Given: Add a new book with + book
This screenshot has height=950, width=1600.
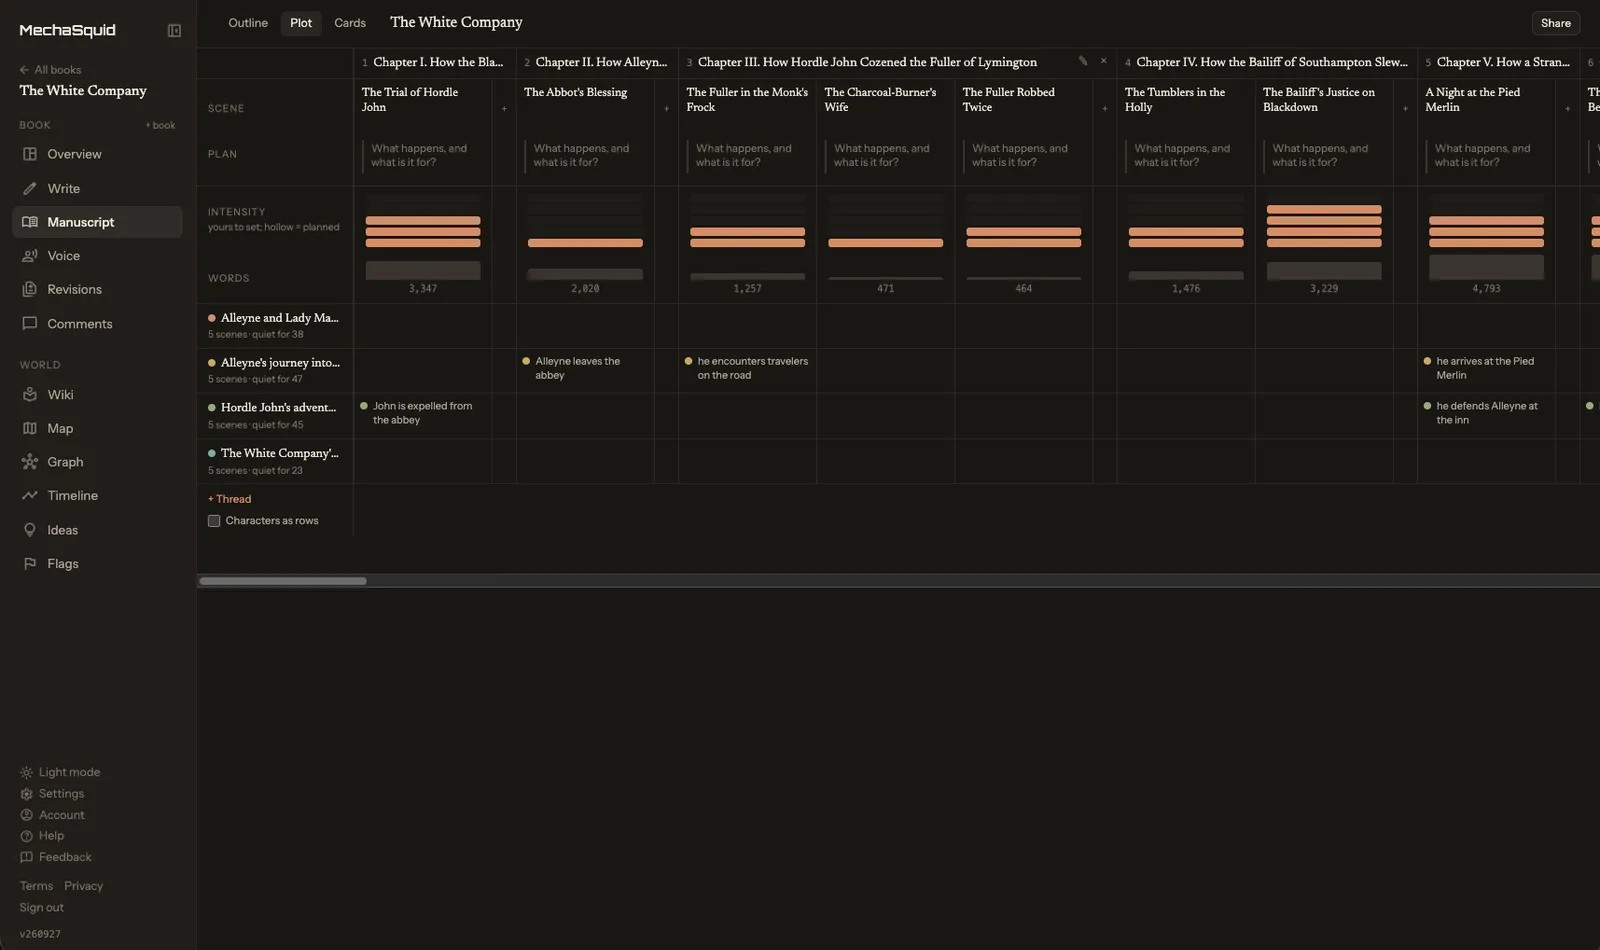Looking at the screenshot, I should pyautogui.click(x=160, y=125).
